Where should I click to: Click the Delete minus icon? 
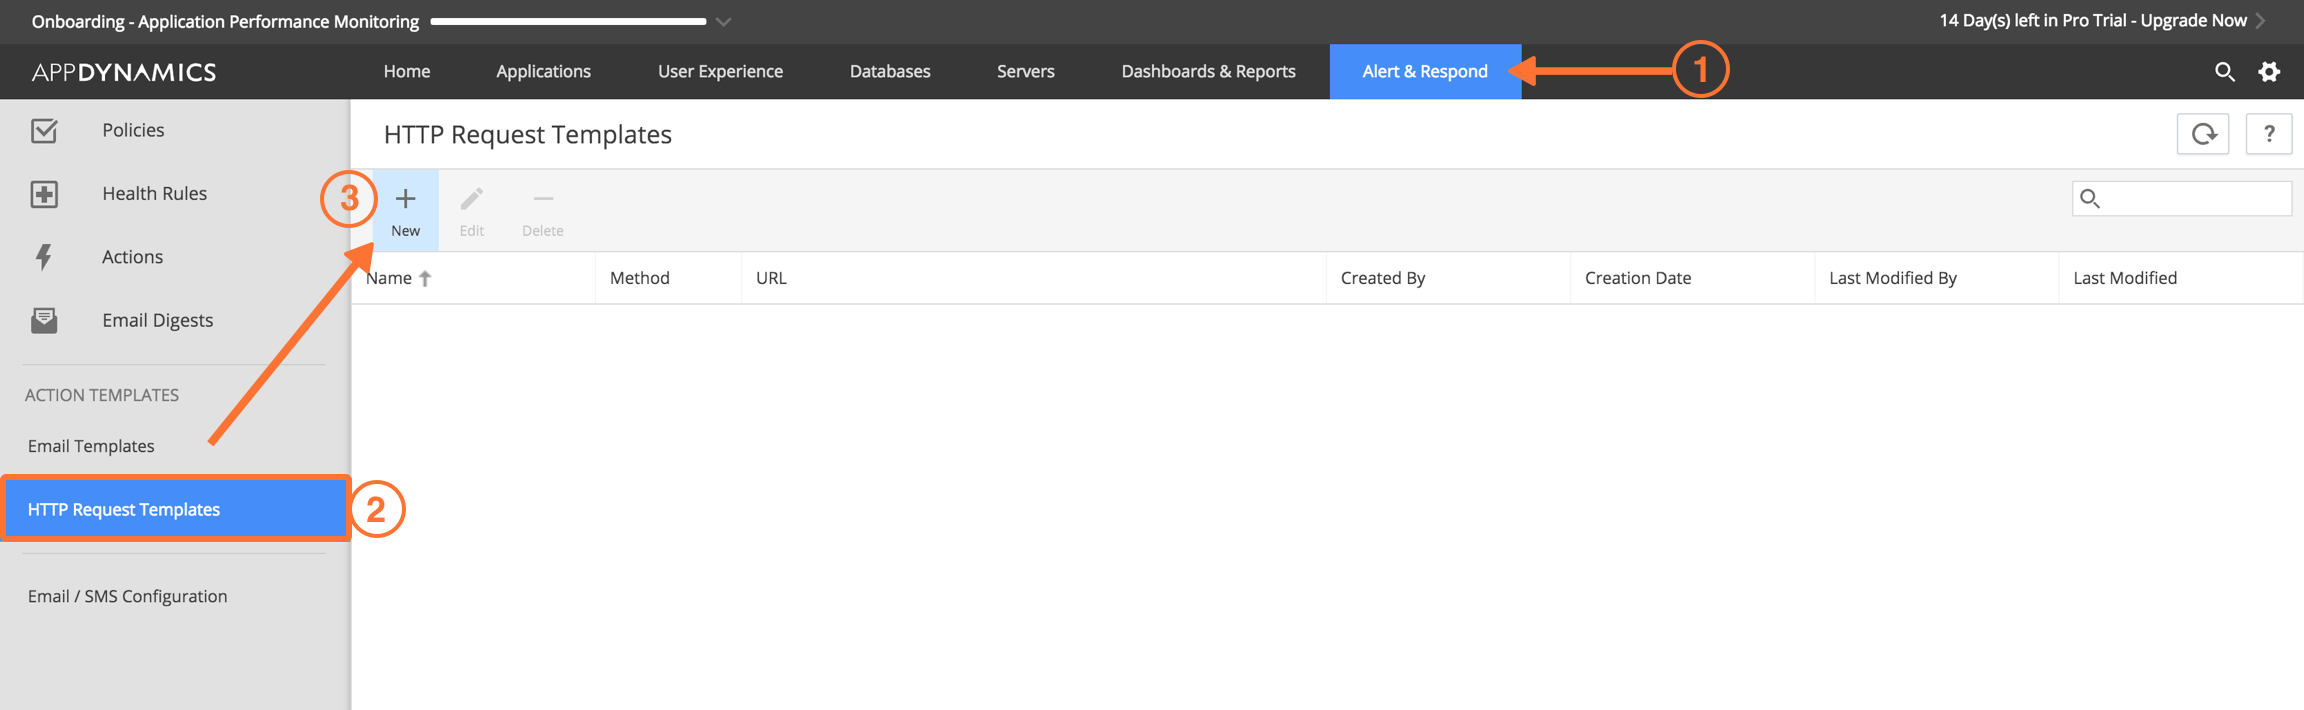(x=543, y=199)
